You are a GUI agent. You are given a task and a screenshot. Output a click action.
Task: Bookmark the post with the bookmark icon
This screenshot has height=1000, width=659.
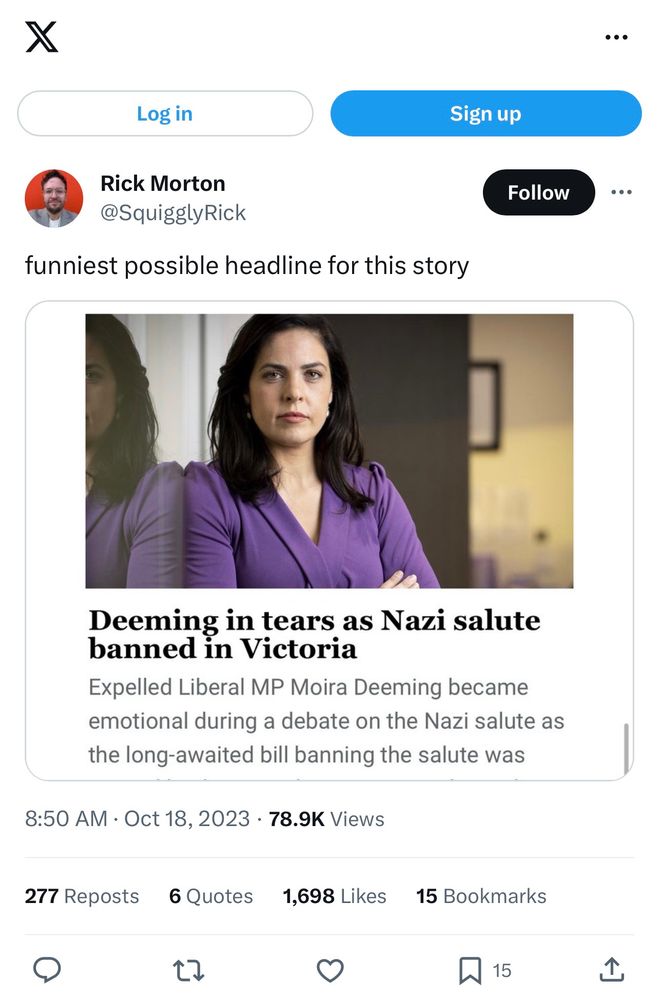470,970
